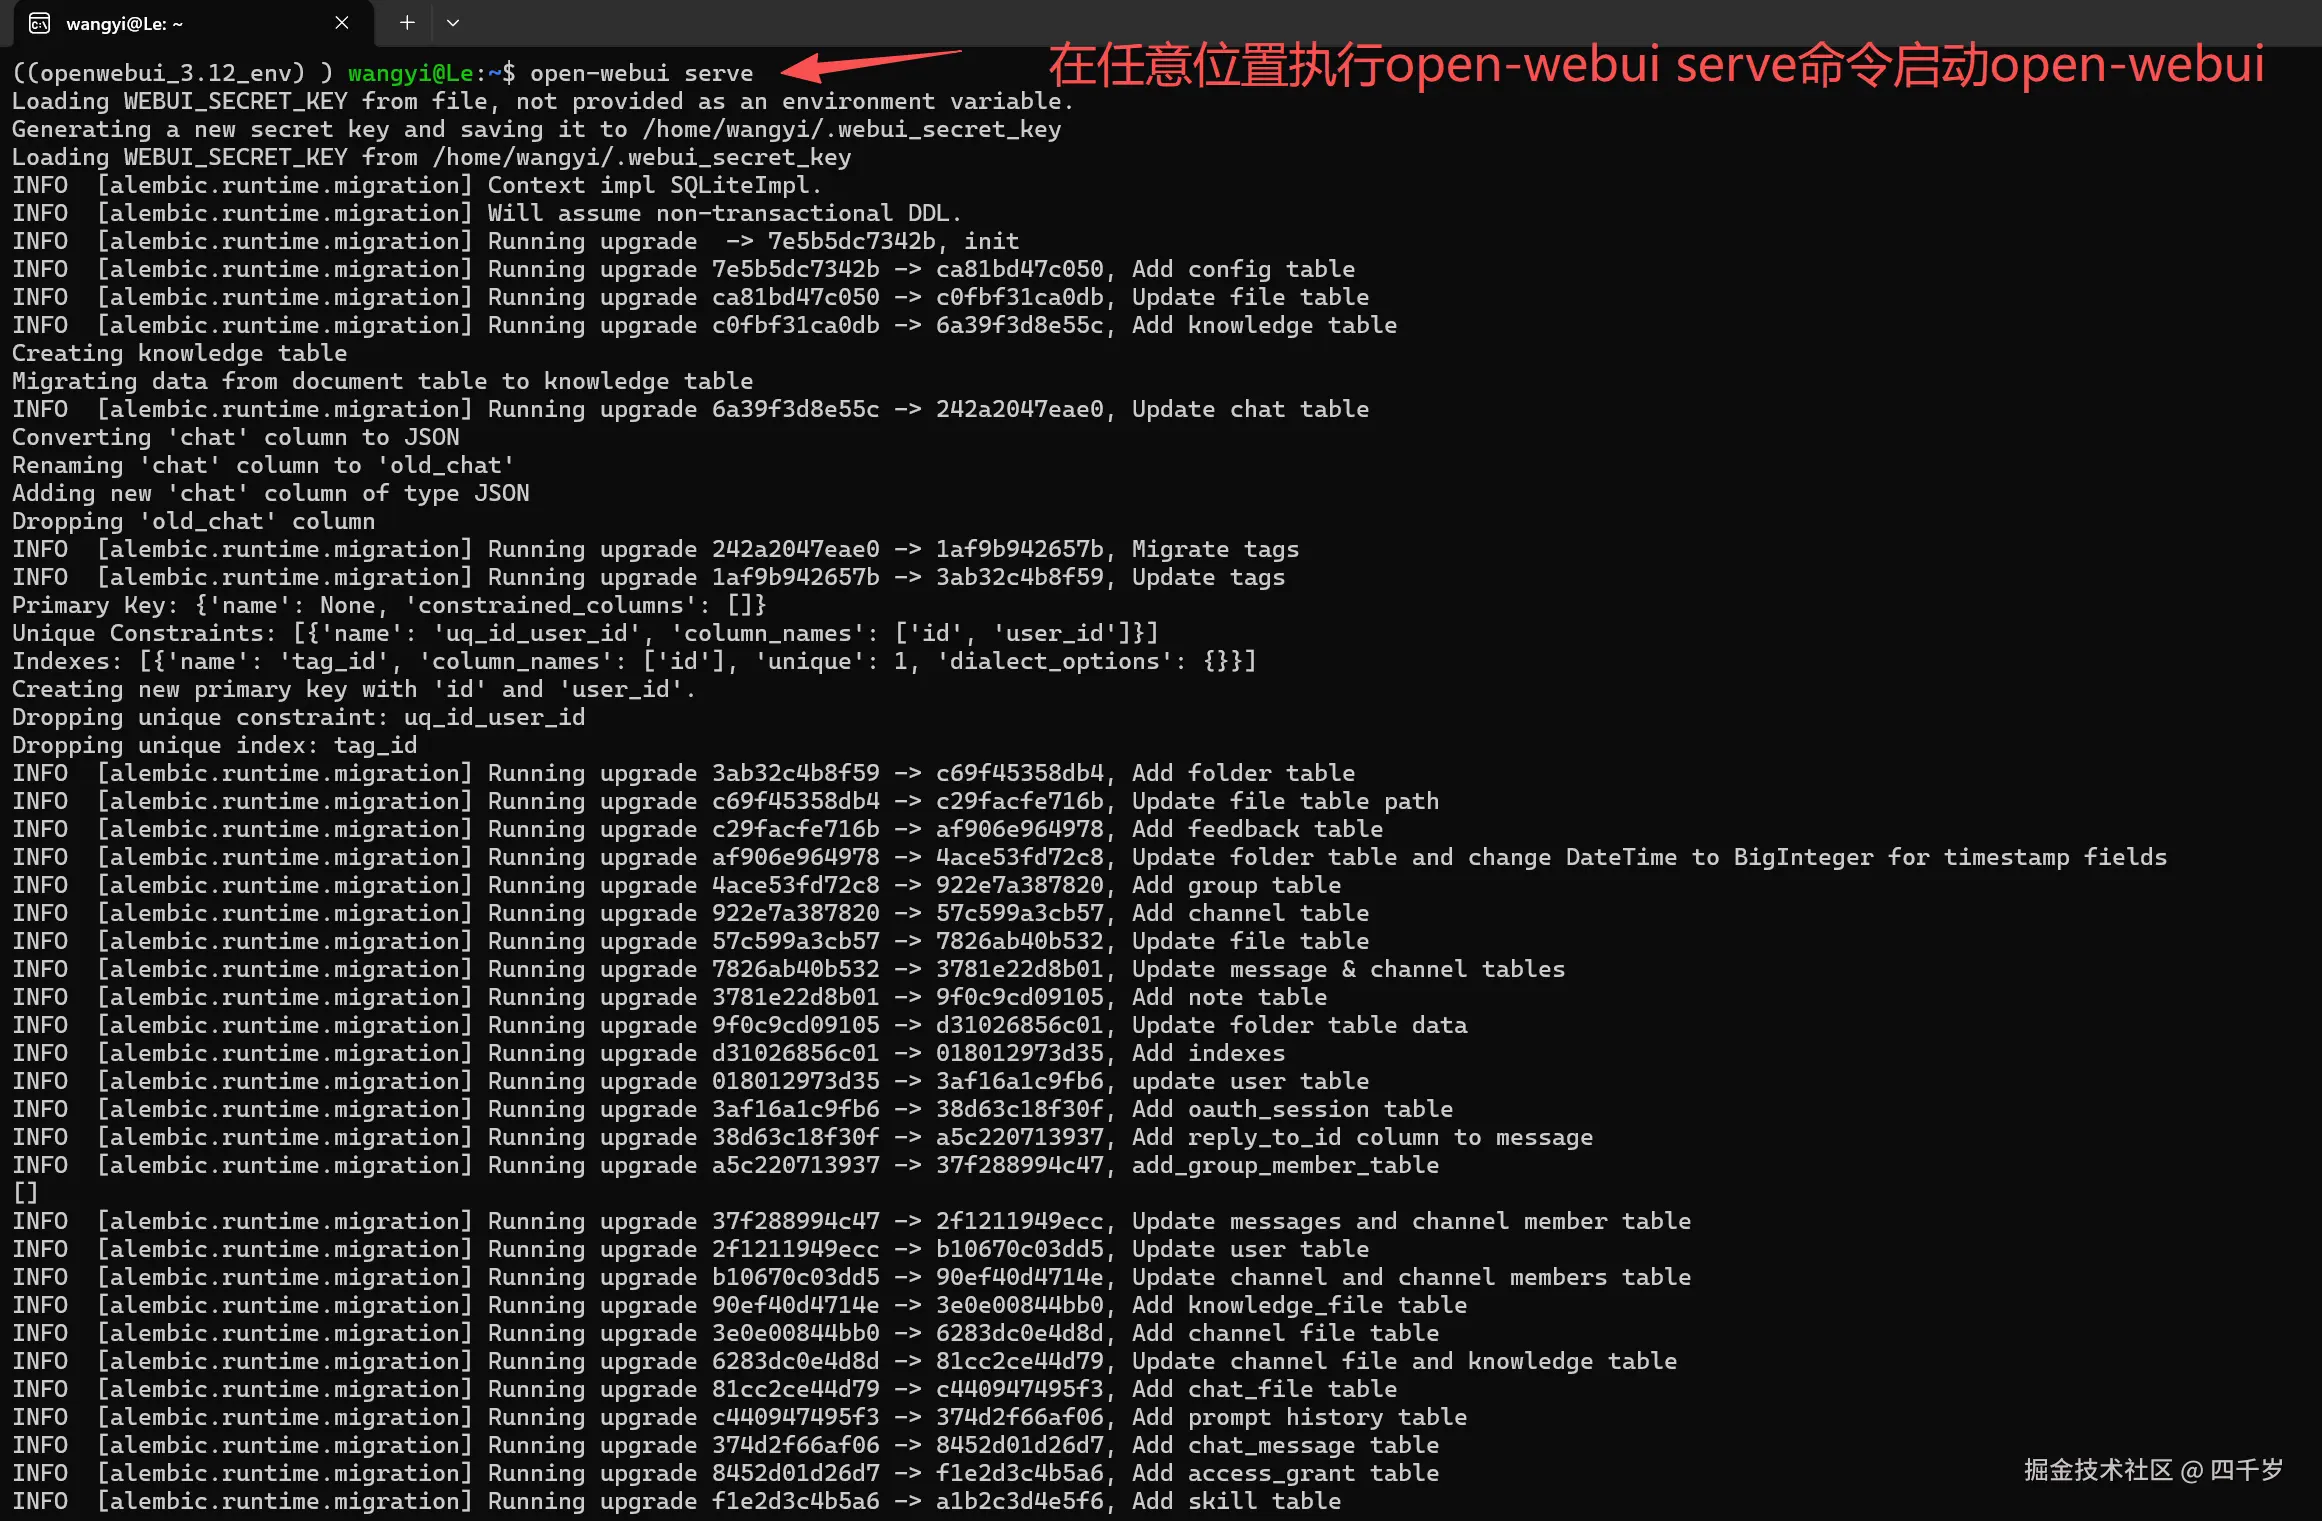The height and width of the screenshot is (1521, 2322).
Task: Click the Add skill table final log line
Action: (1235, 1500)
